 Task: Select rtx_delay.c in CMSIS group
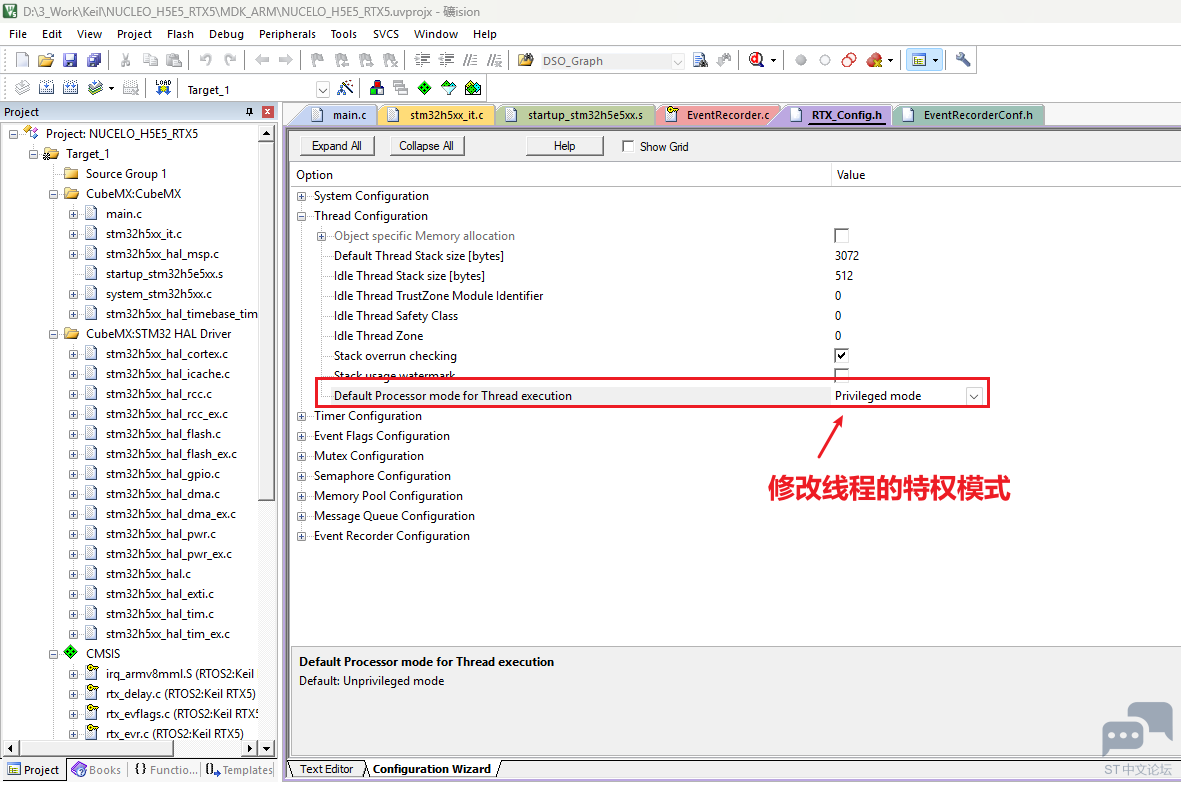pyautogui.click(x=181, y=694)
